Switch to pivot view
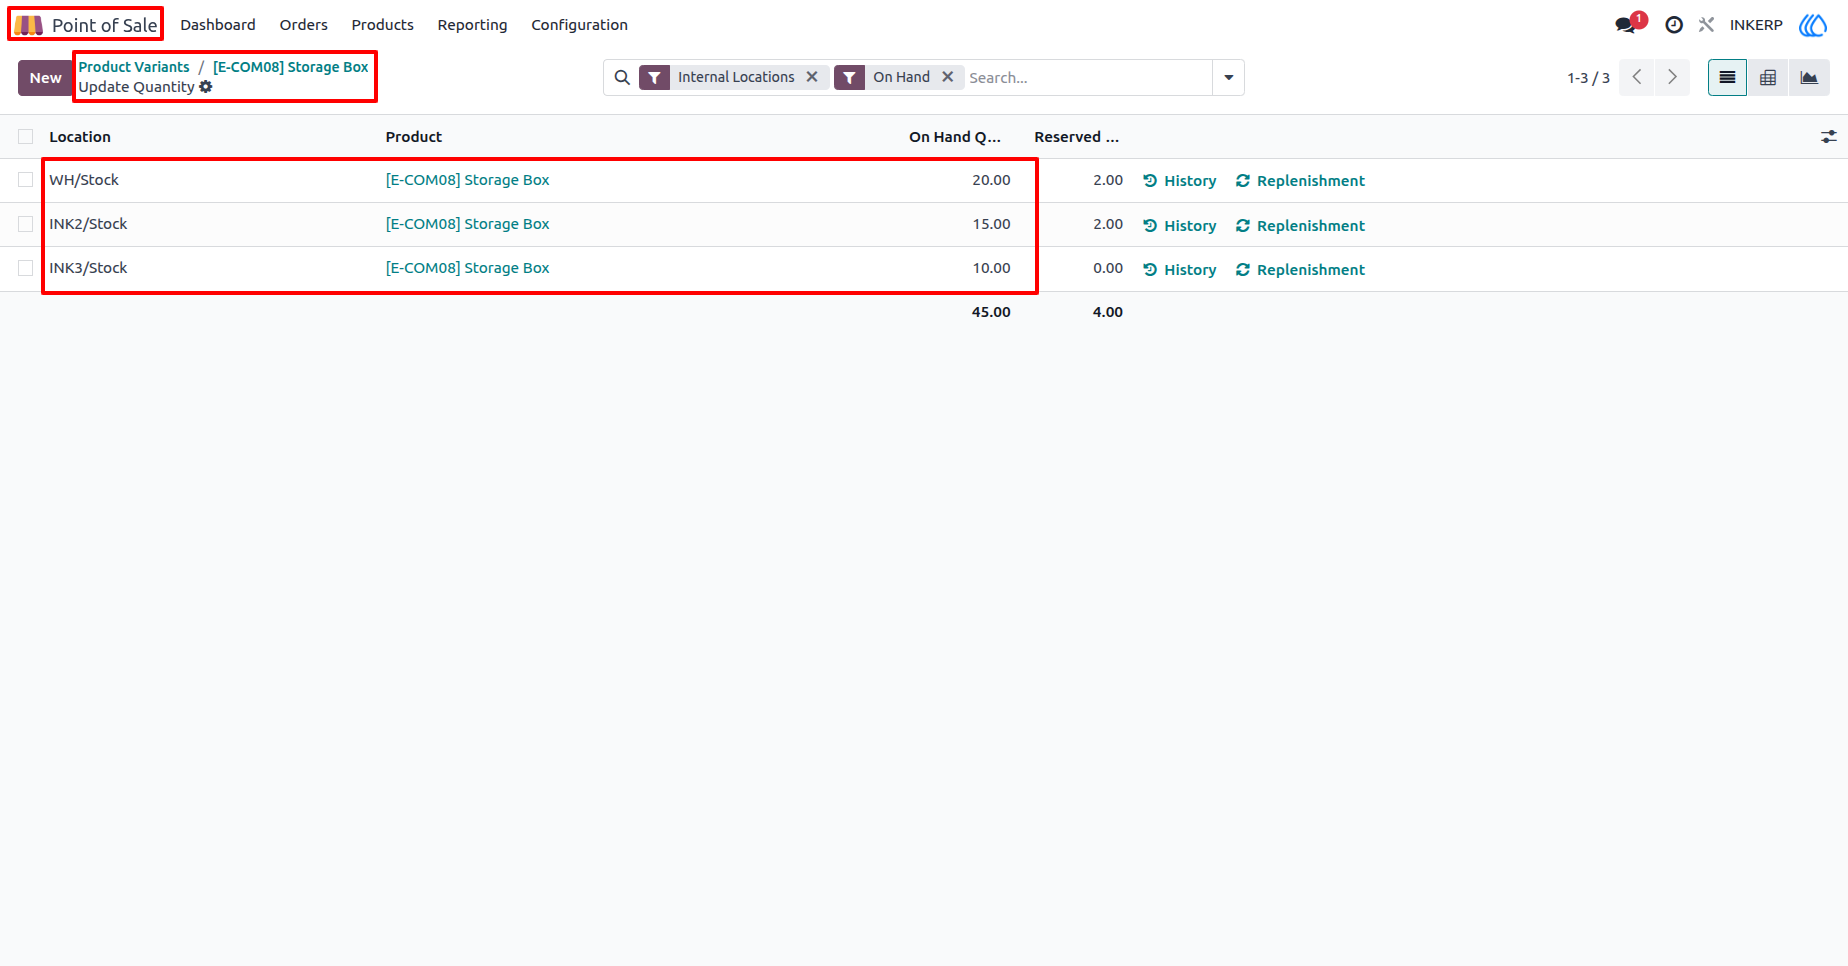This screenshot has width=1848, height=966. click(1768, 77)
